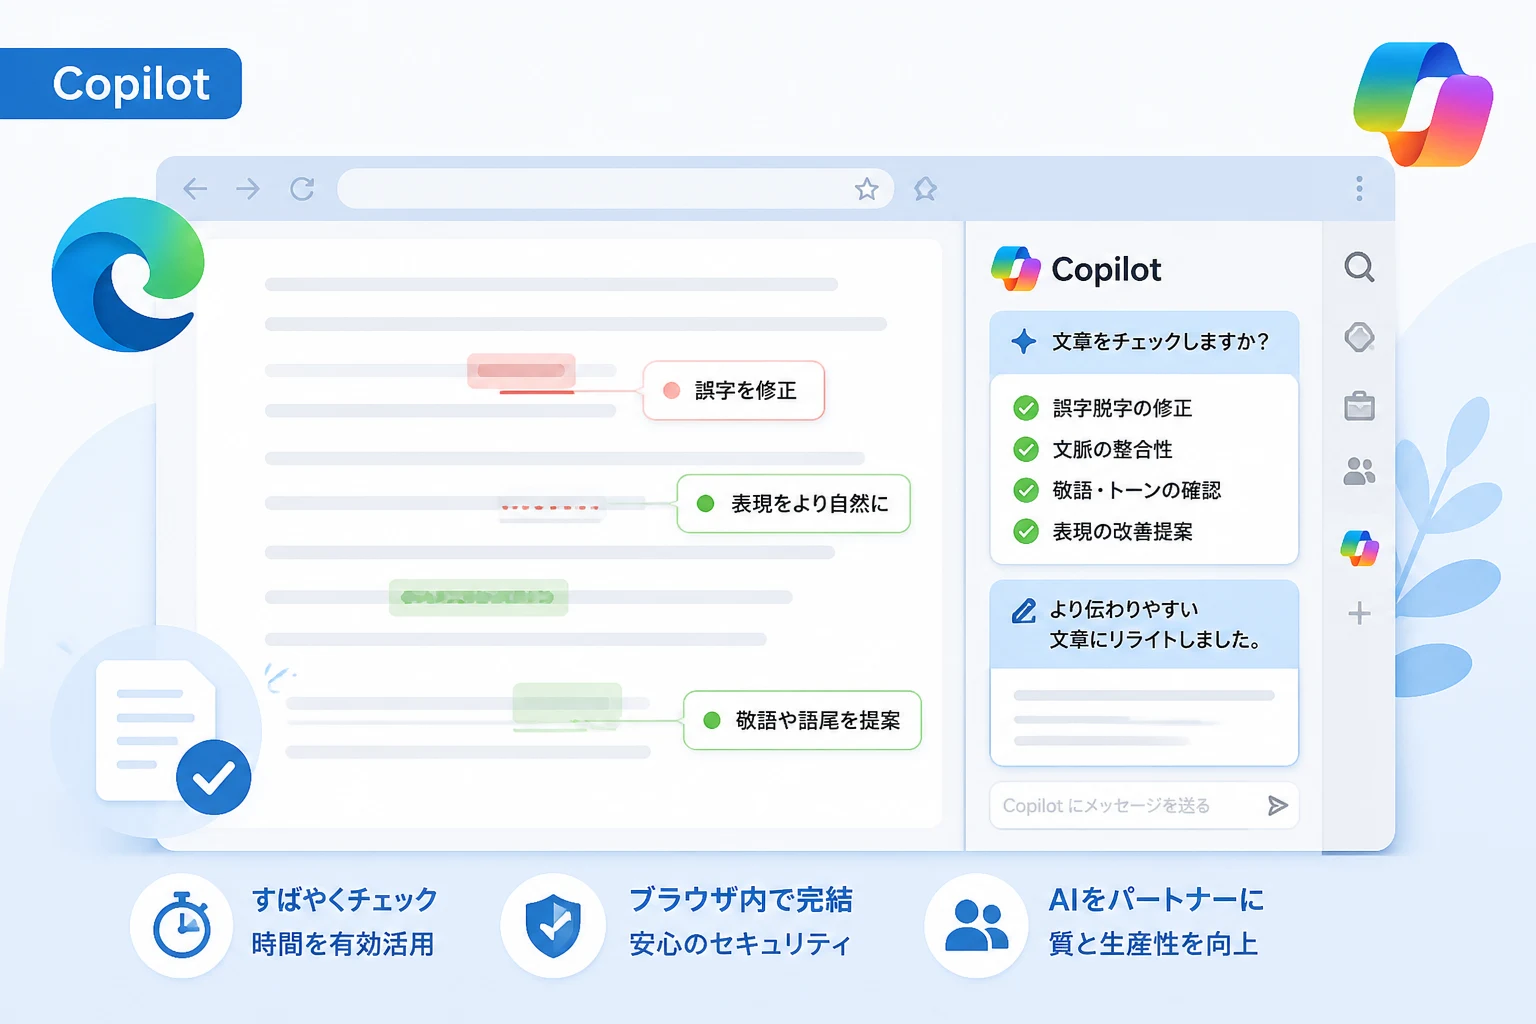
Task: Click the hexagon icon in the sidebar
Action: click(x=1359, y=337)
